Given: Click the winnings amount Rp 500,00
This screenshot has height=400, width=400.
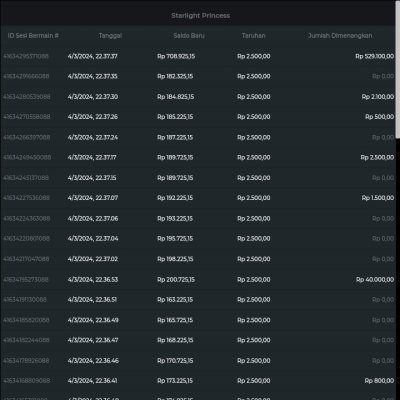Looking at the screenshot, I should (x=380, y=117).
